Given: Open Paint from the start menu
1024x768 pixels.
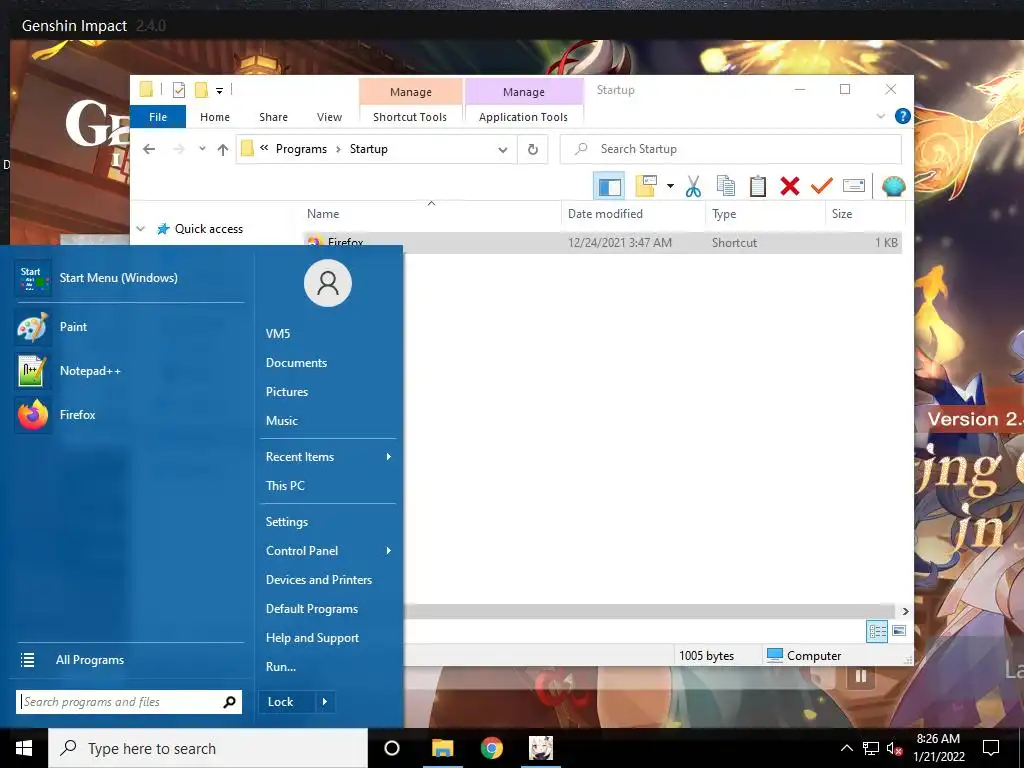Looking at the screenshot, I should (129, 327).
